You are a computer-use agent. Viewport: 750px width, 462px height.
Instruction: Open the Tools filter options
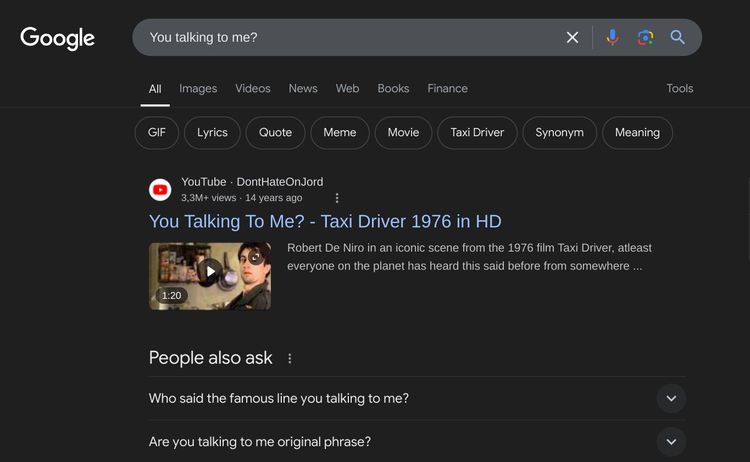[679, 88]
